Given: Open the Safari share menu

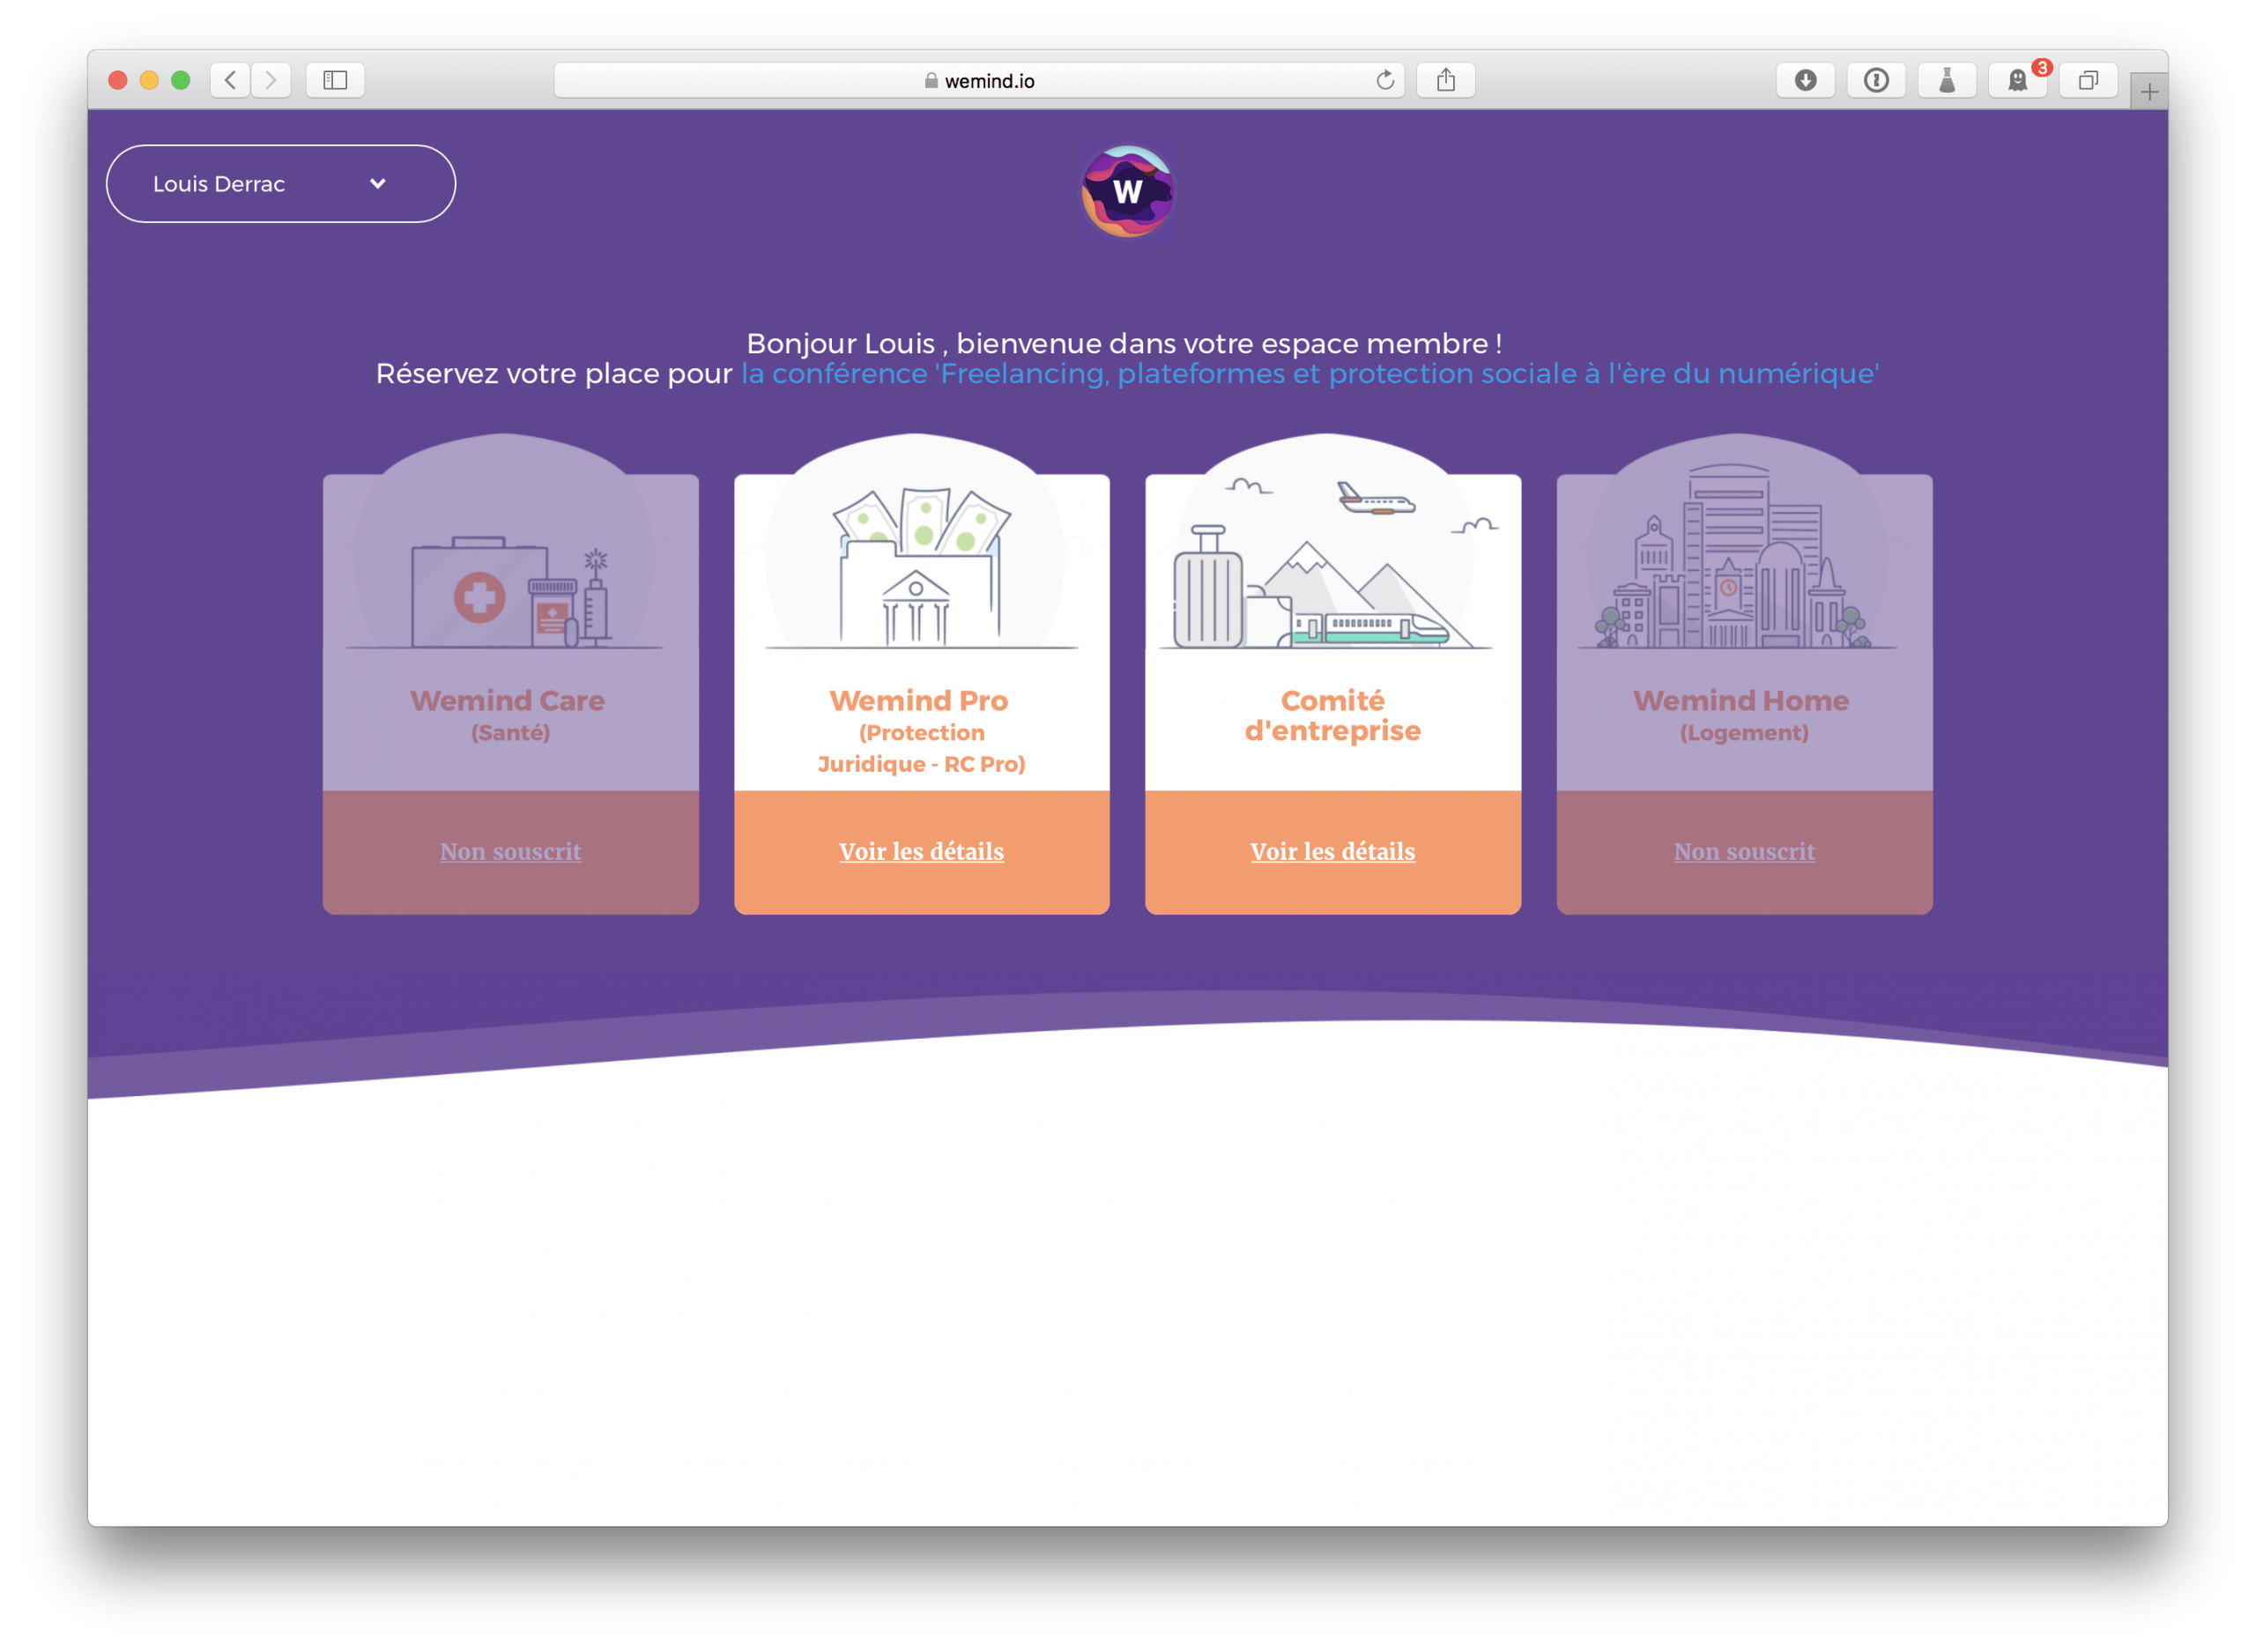Looking at the screenshot, I should 1446,80.
